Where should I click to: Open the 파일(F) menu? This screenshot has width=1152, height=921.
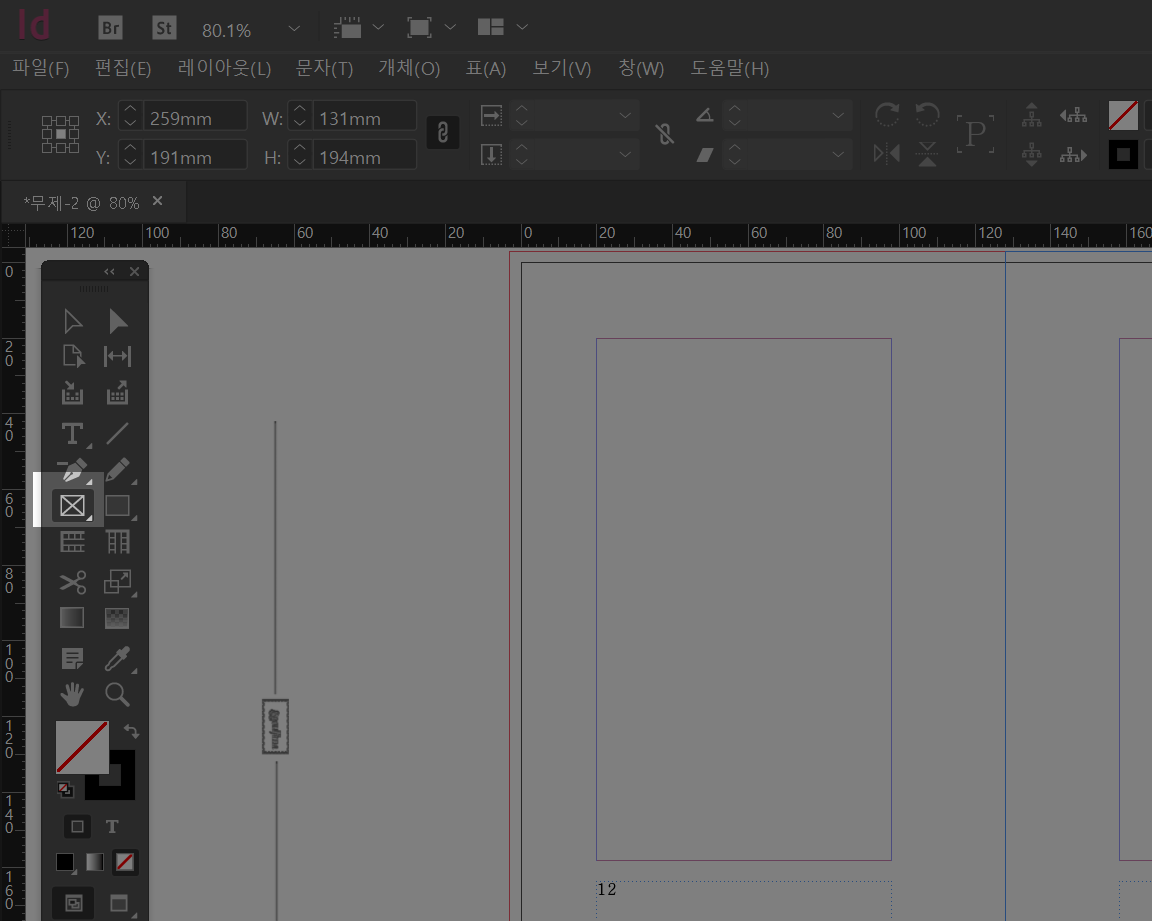coord(40,68)
